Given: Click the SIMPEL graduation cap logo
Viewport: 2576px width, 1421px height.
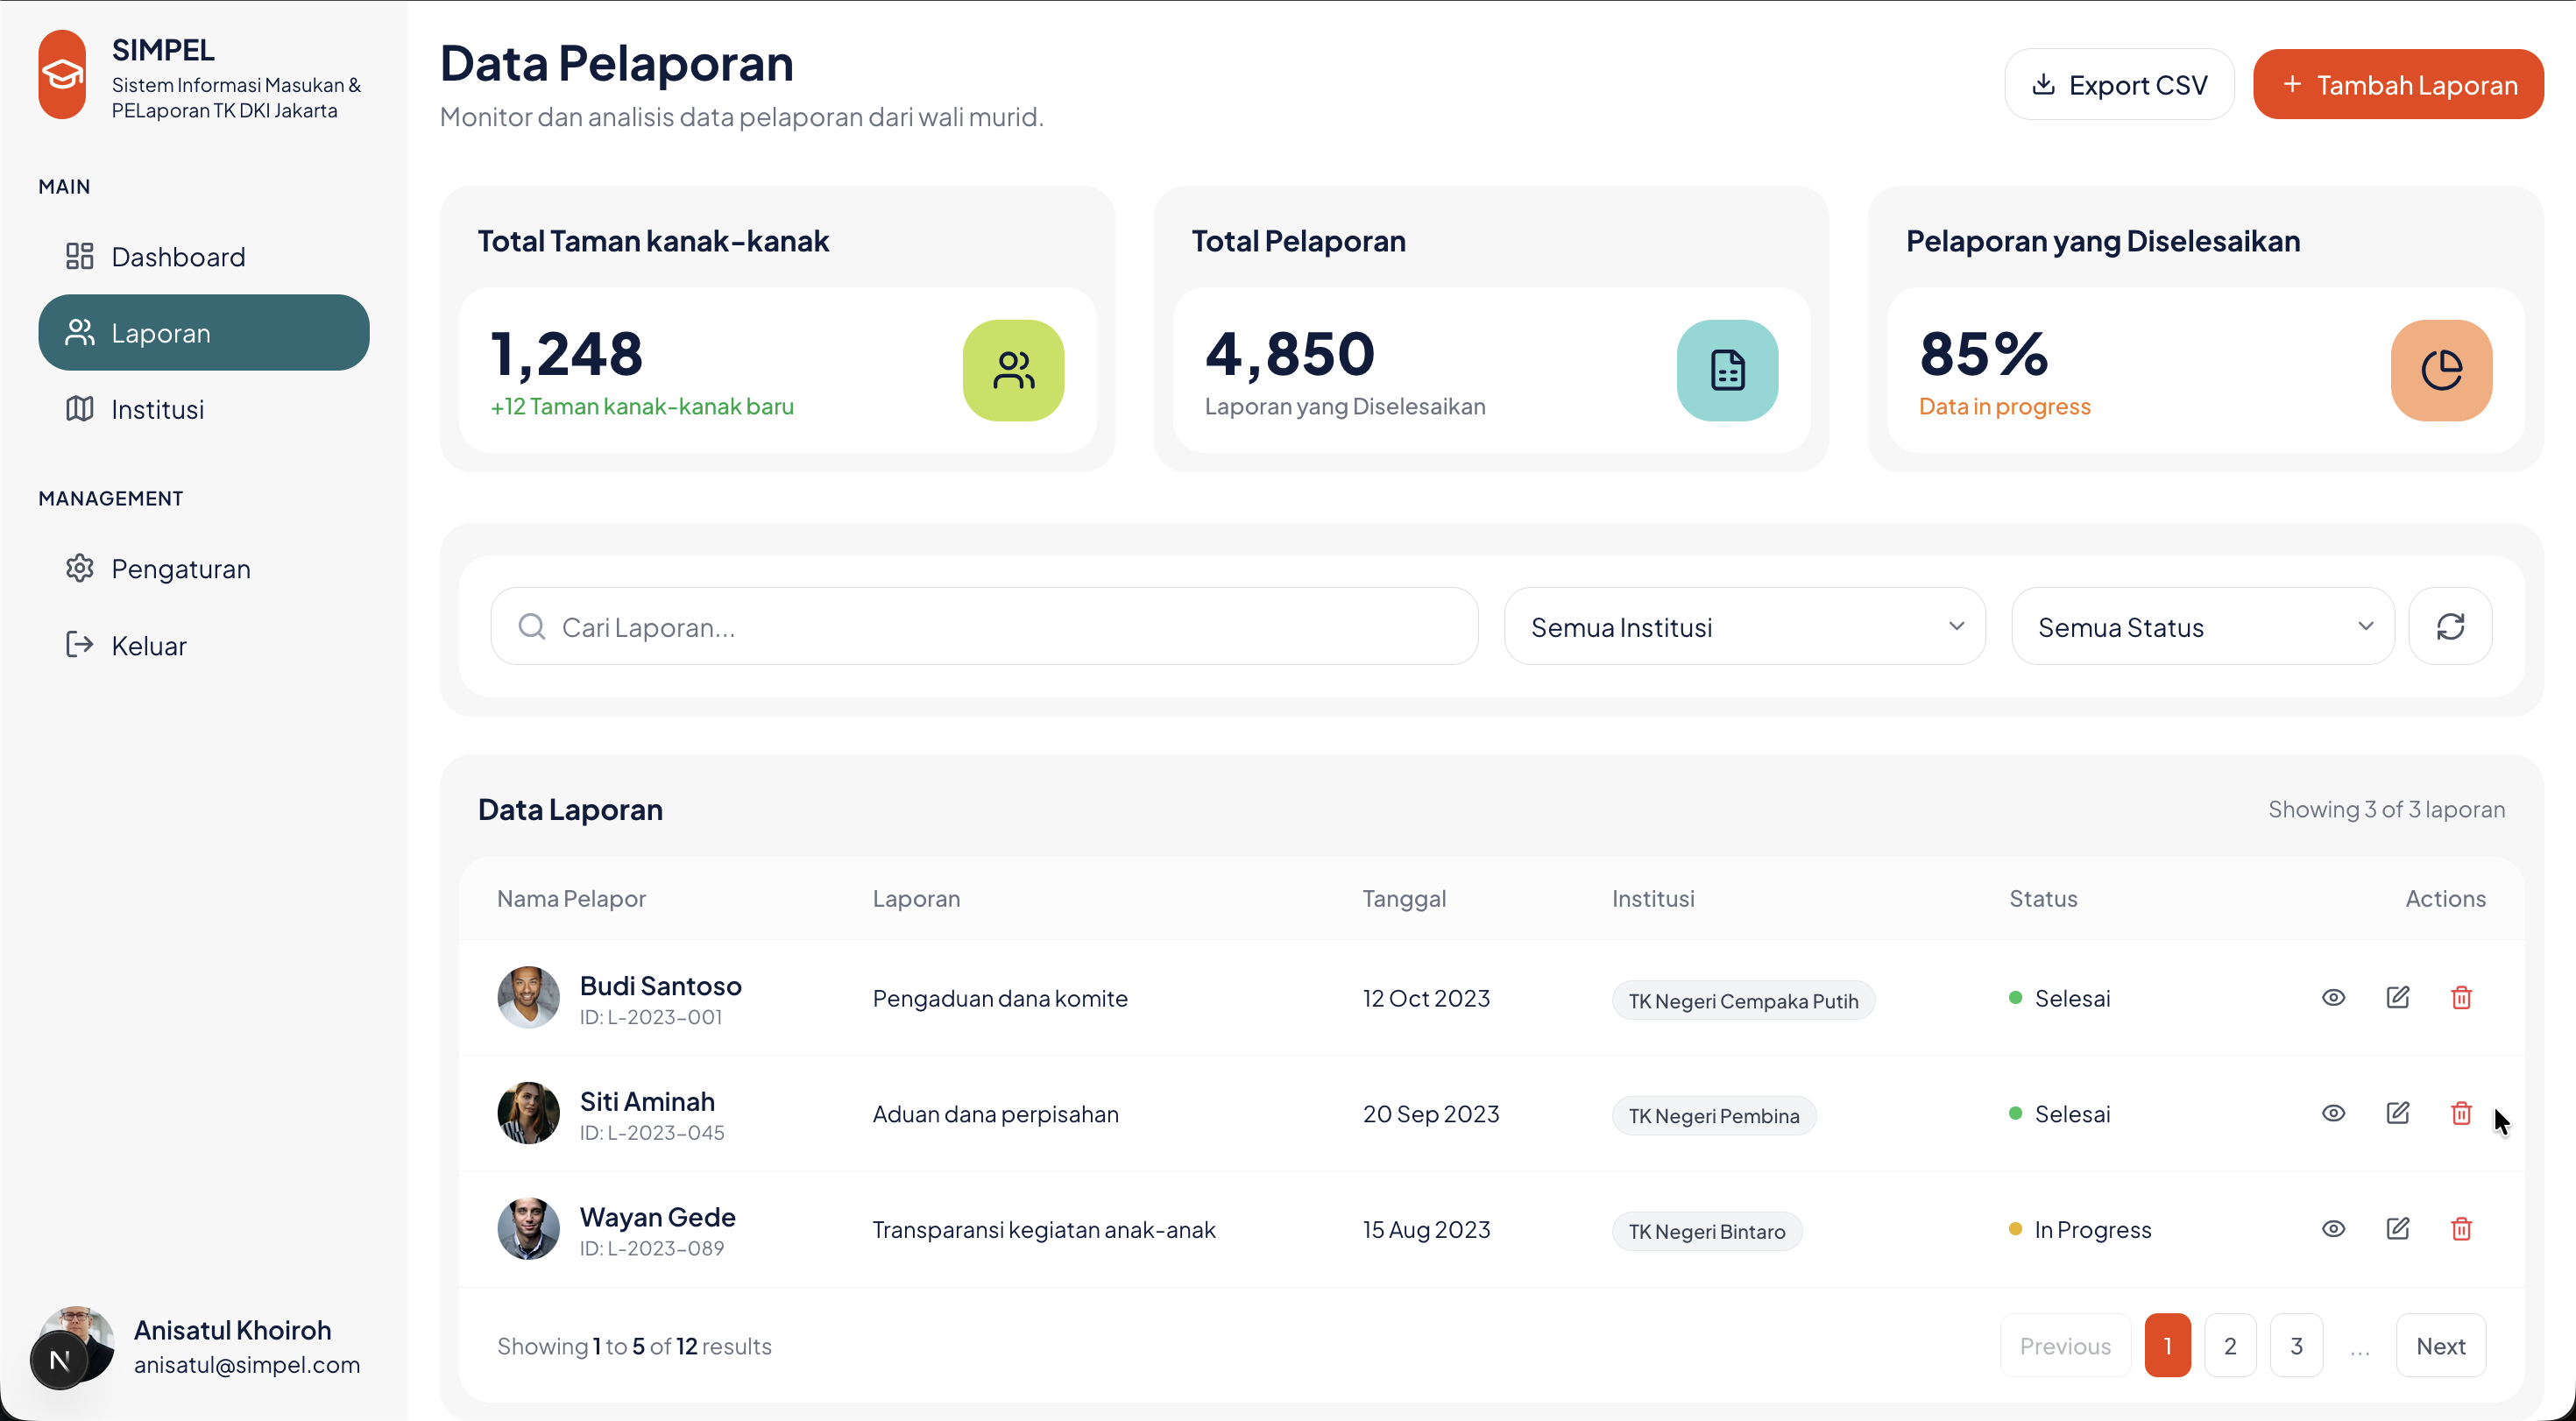Looking at the screenshot, I should click(x=62, y=75).
